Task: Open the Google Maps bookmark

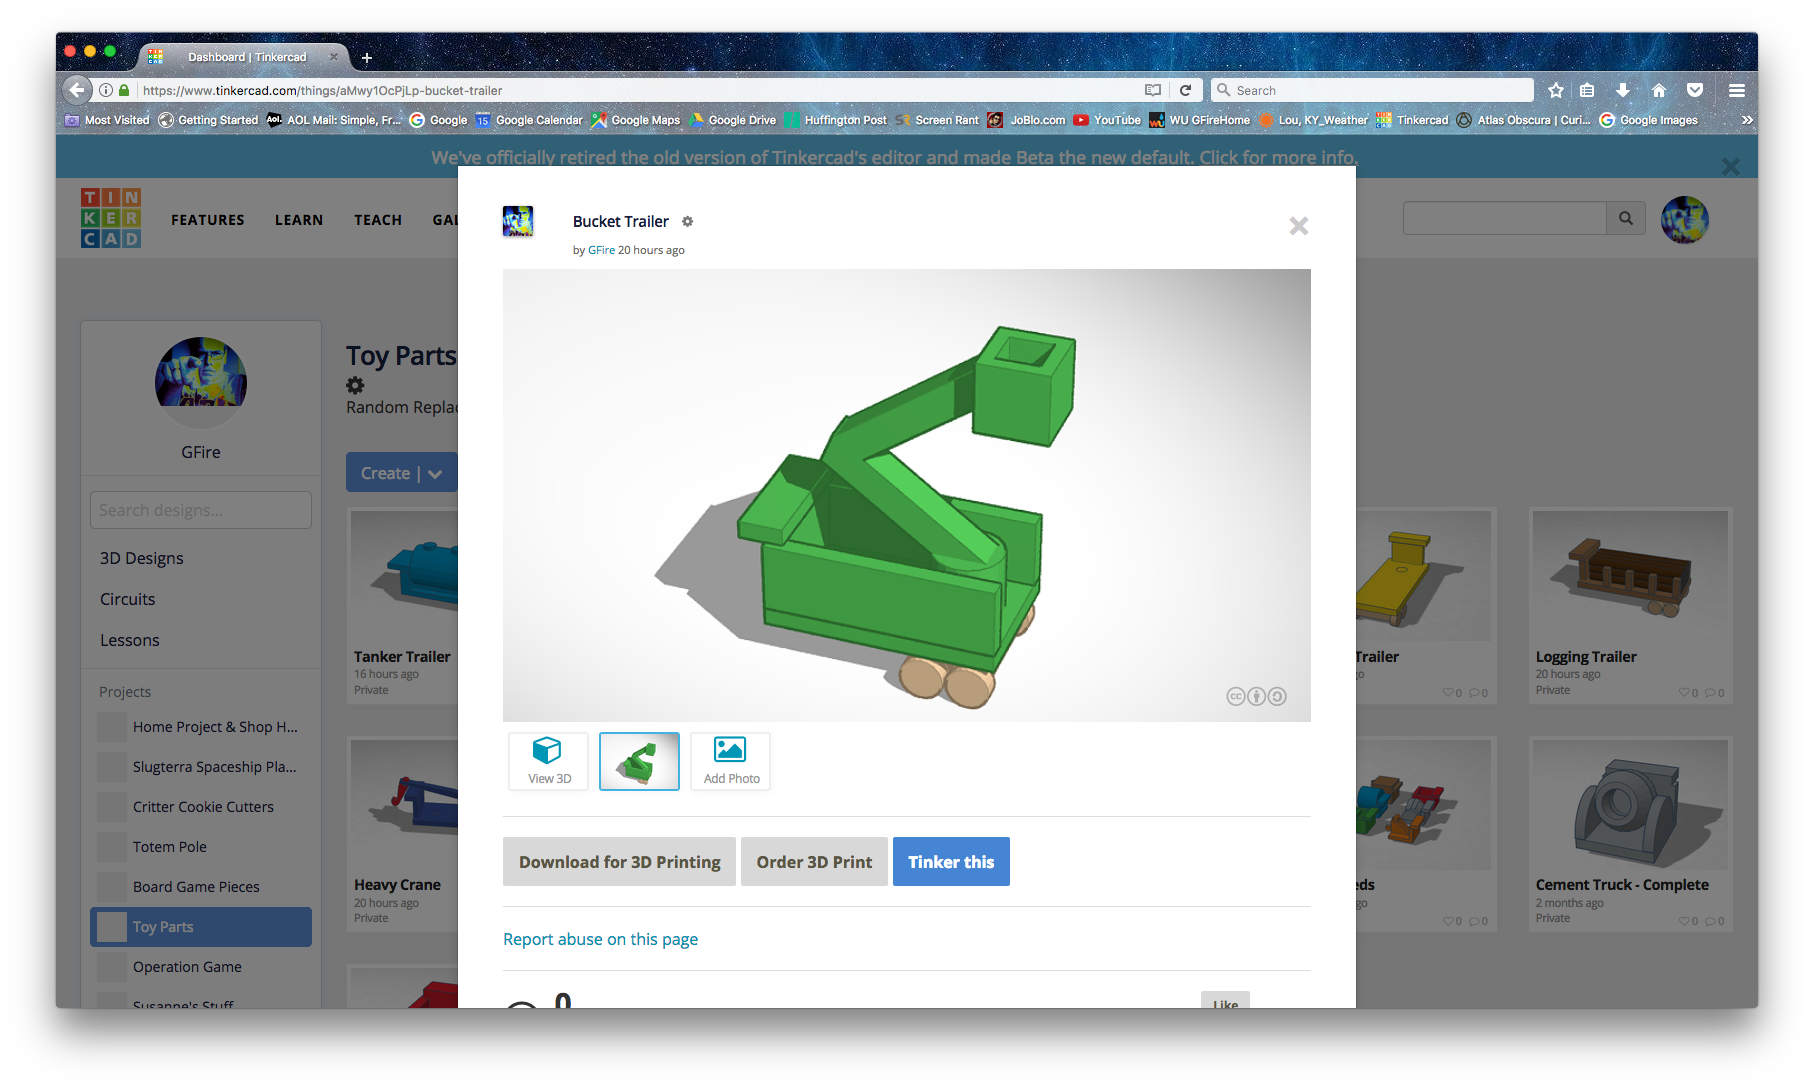Action: [x=635, y=120]
